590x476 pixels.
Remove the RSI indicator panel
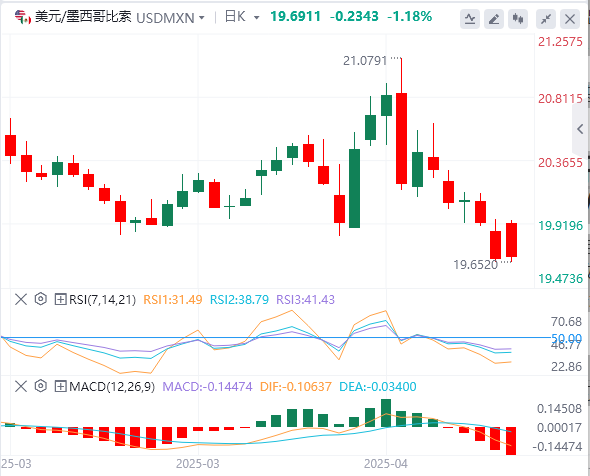pyautogui.click(x=21, y=300)
